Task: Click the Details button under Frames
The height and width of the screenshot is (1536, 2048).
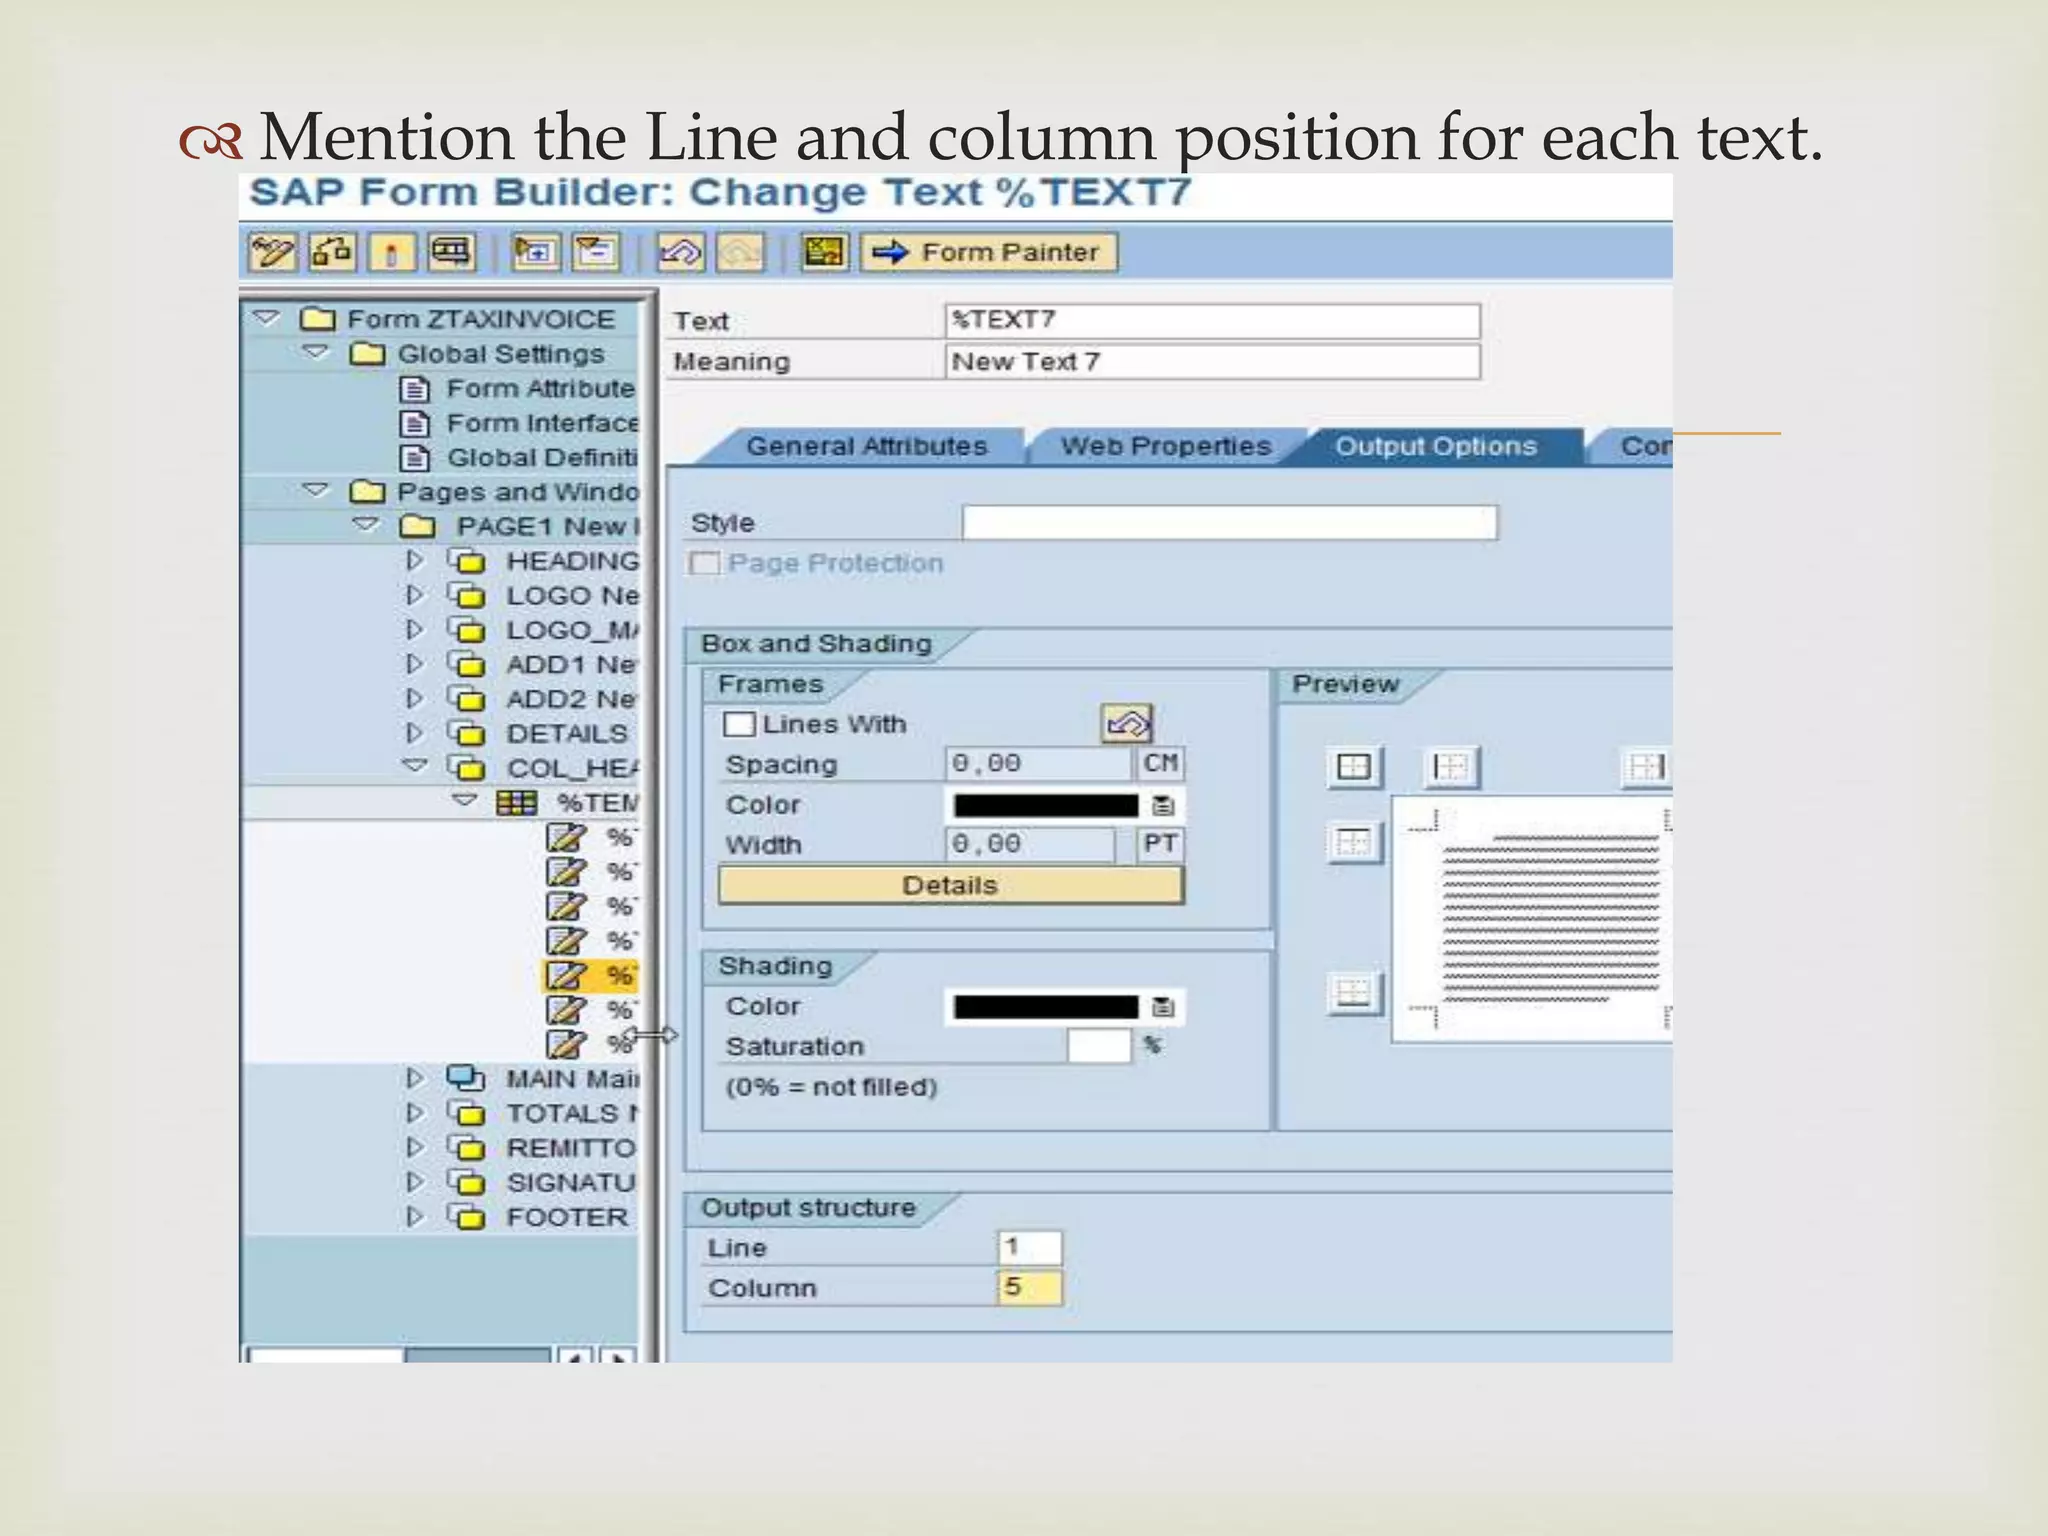Action: click(950, 885)
